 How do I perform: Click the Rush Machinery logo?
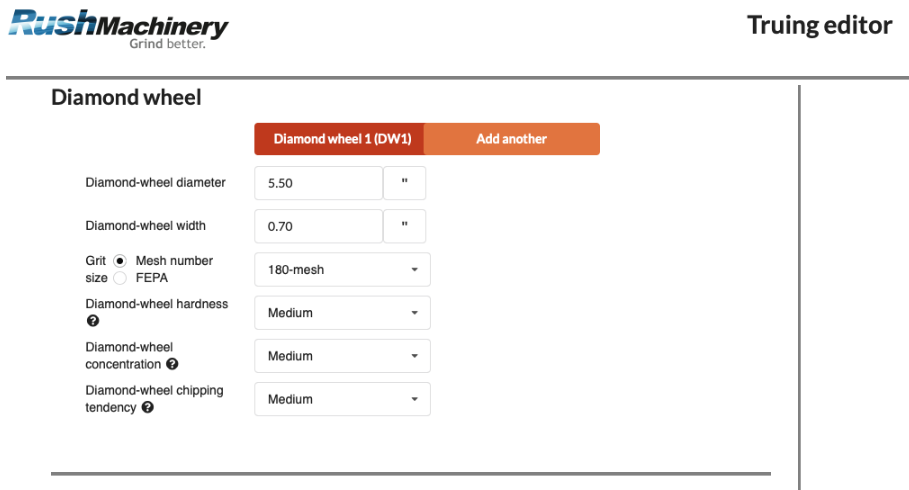point(118,27)
